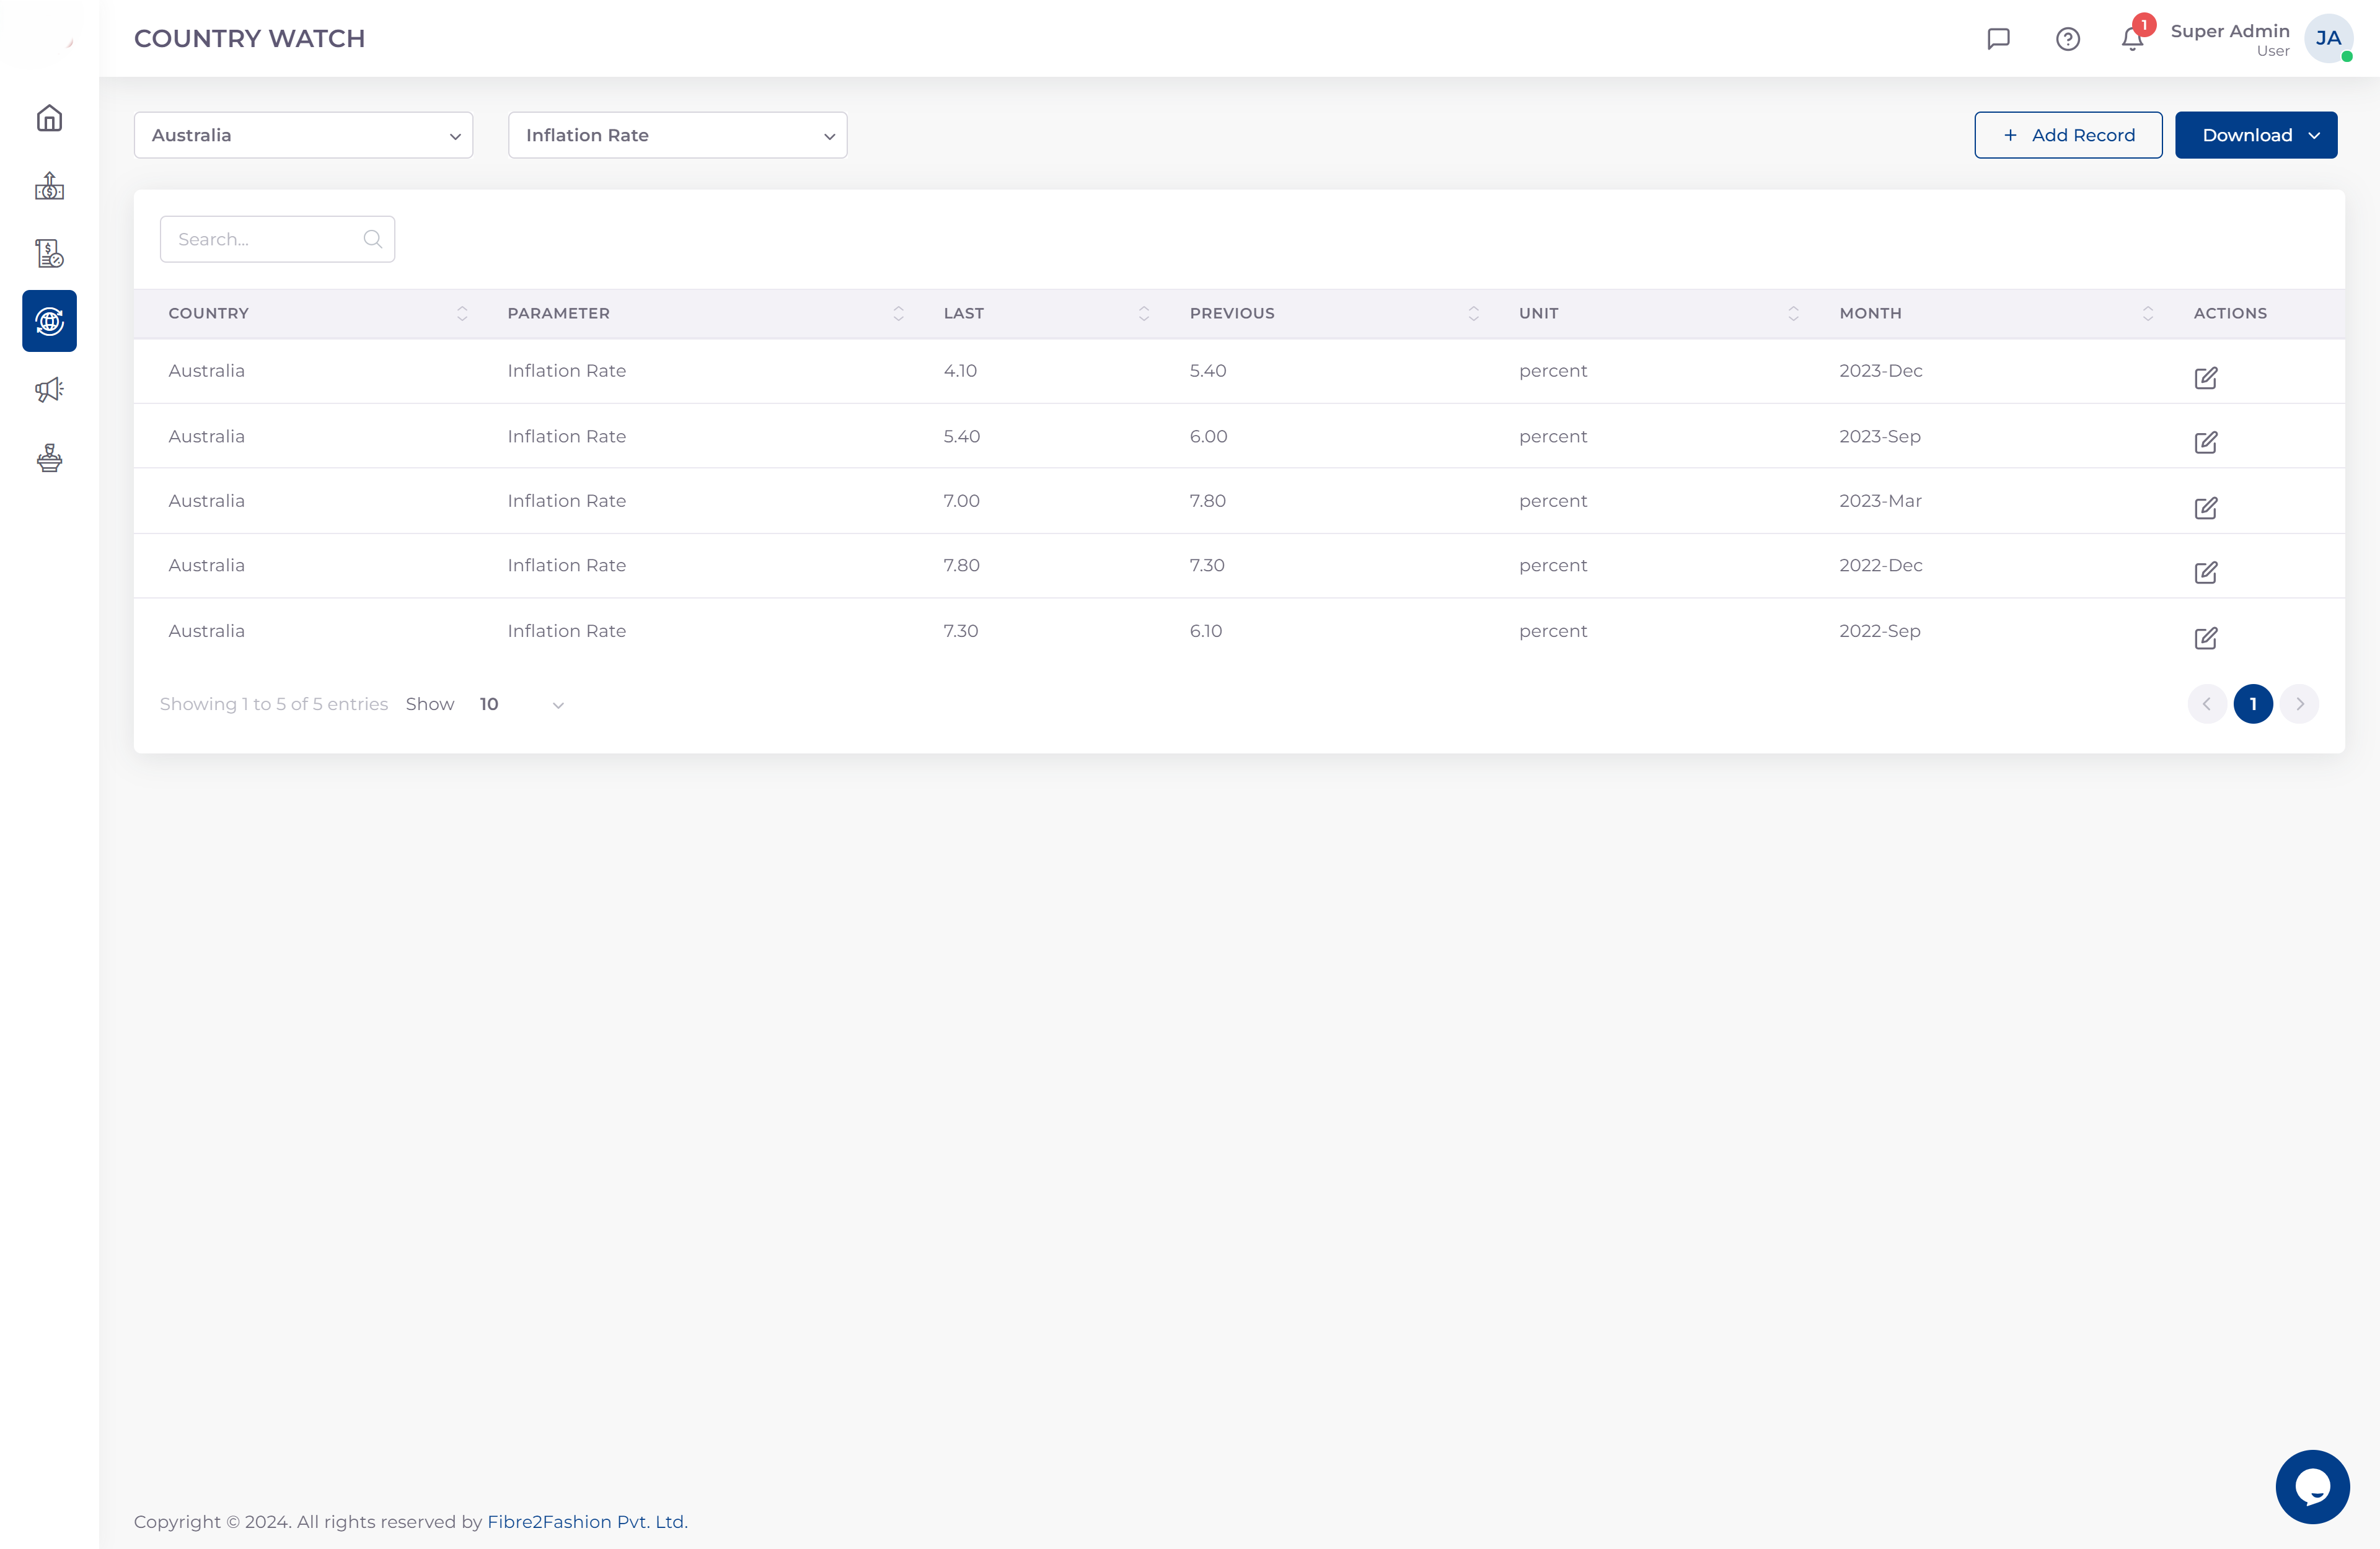The image size is (2380, 1549).
Task: Edit the 2023-Dec inflation record
Action: point(2206,378)
